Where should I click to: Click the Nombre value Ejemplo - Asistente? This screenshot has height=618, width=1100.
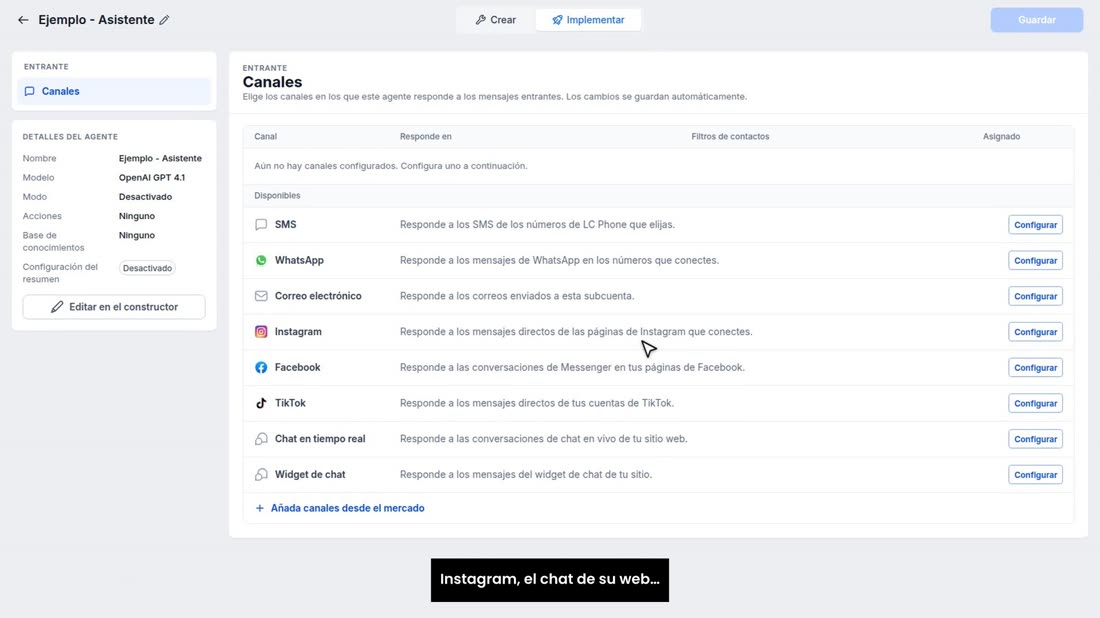160,159
